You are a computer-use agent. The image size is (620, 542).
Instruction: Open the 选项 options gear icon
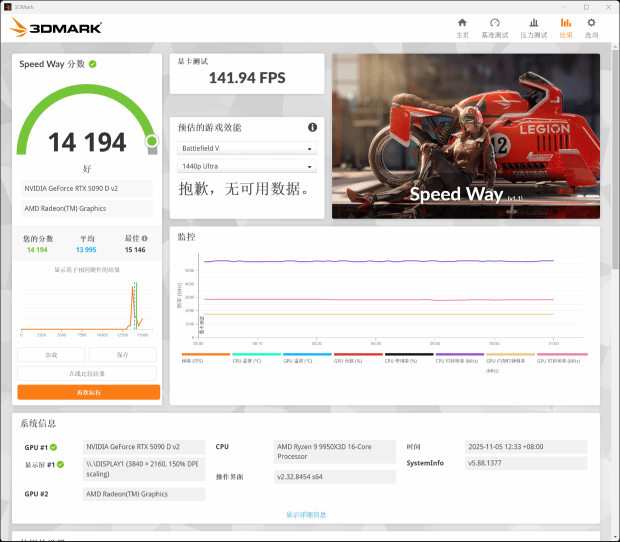point(591,27)
